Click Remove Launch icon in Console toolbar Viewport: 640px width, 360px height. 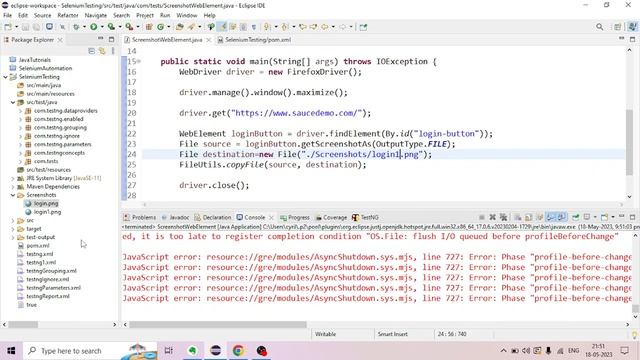point(493,217)
